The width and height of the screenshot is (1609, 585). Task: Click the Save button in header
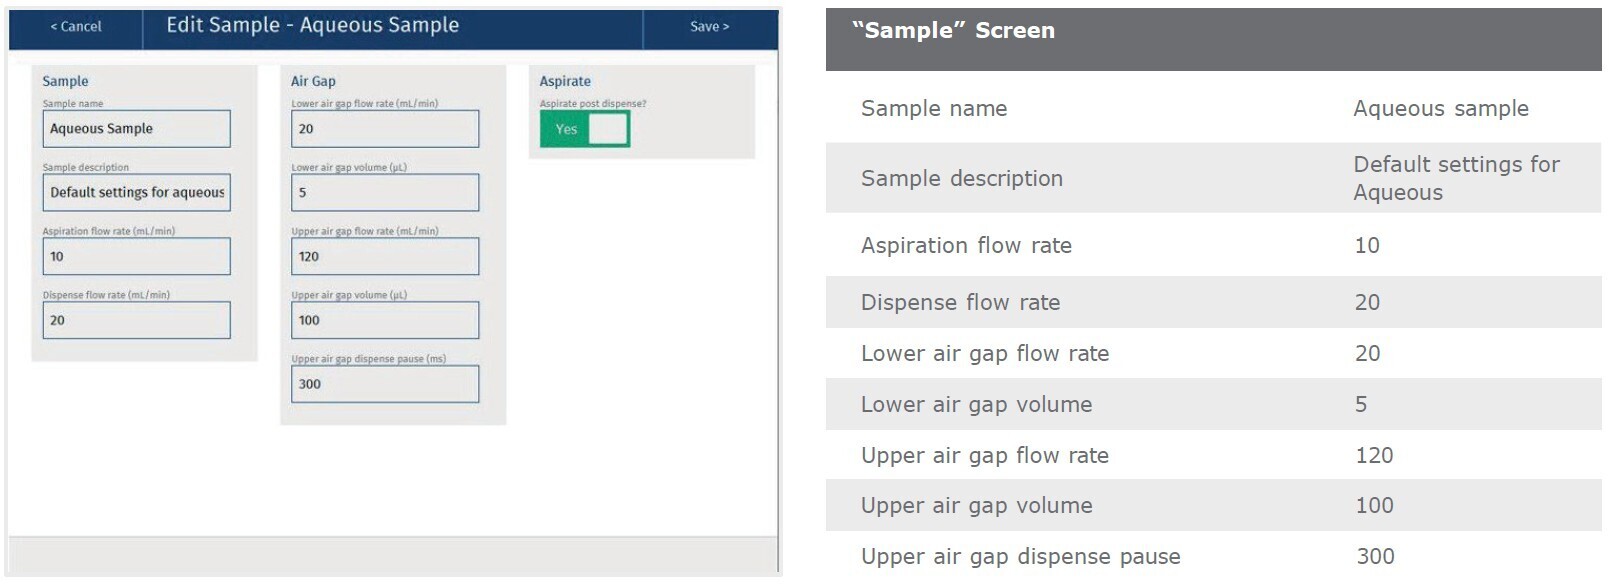click(709, 27)
